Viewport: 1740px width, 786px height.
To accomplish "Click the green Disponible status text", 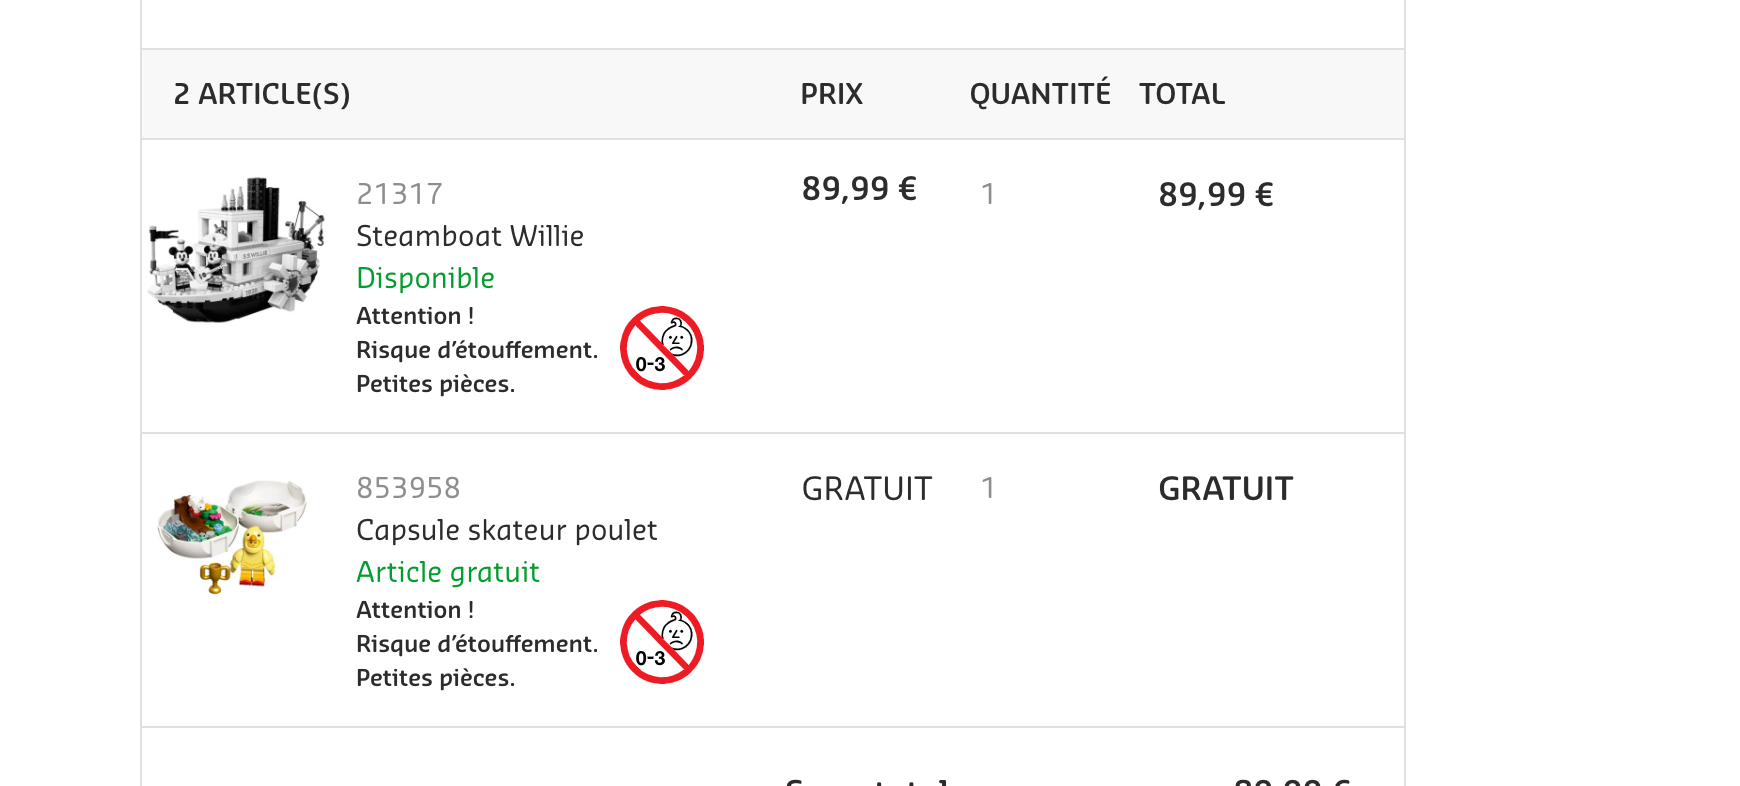I will coord(425,278).
